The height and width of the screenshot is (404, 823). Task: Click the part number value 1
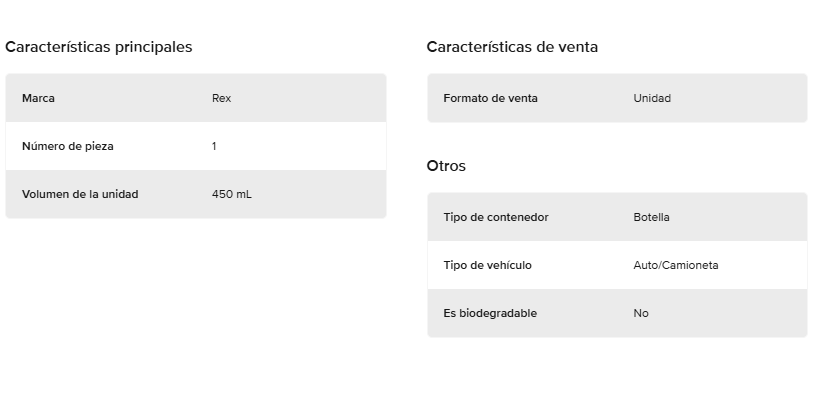click(214, 146)
